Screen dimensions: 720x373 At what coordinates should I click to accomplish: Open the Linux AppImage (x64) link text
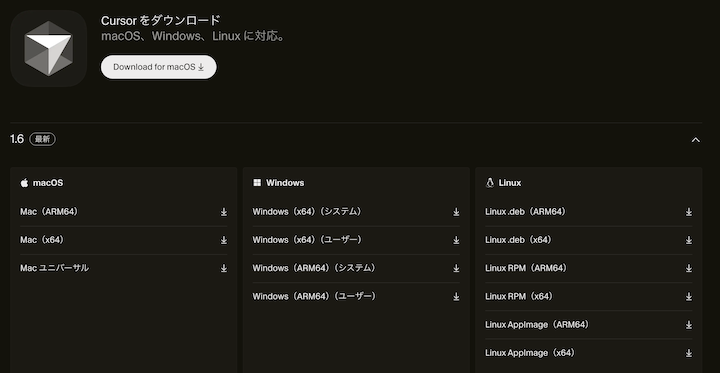pos(530,353)
